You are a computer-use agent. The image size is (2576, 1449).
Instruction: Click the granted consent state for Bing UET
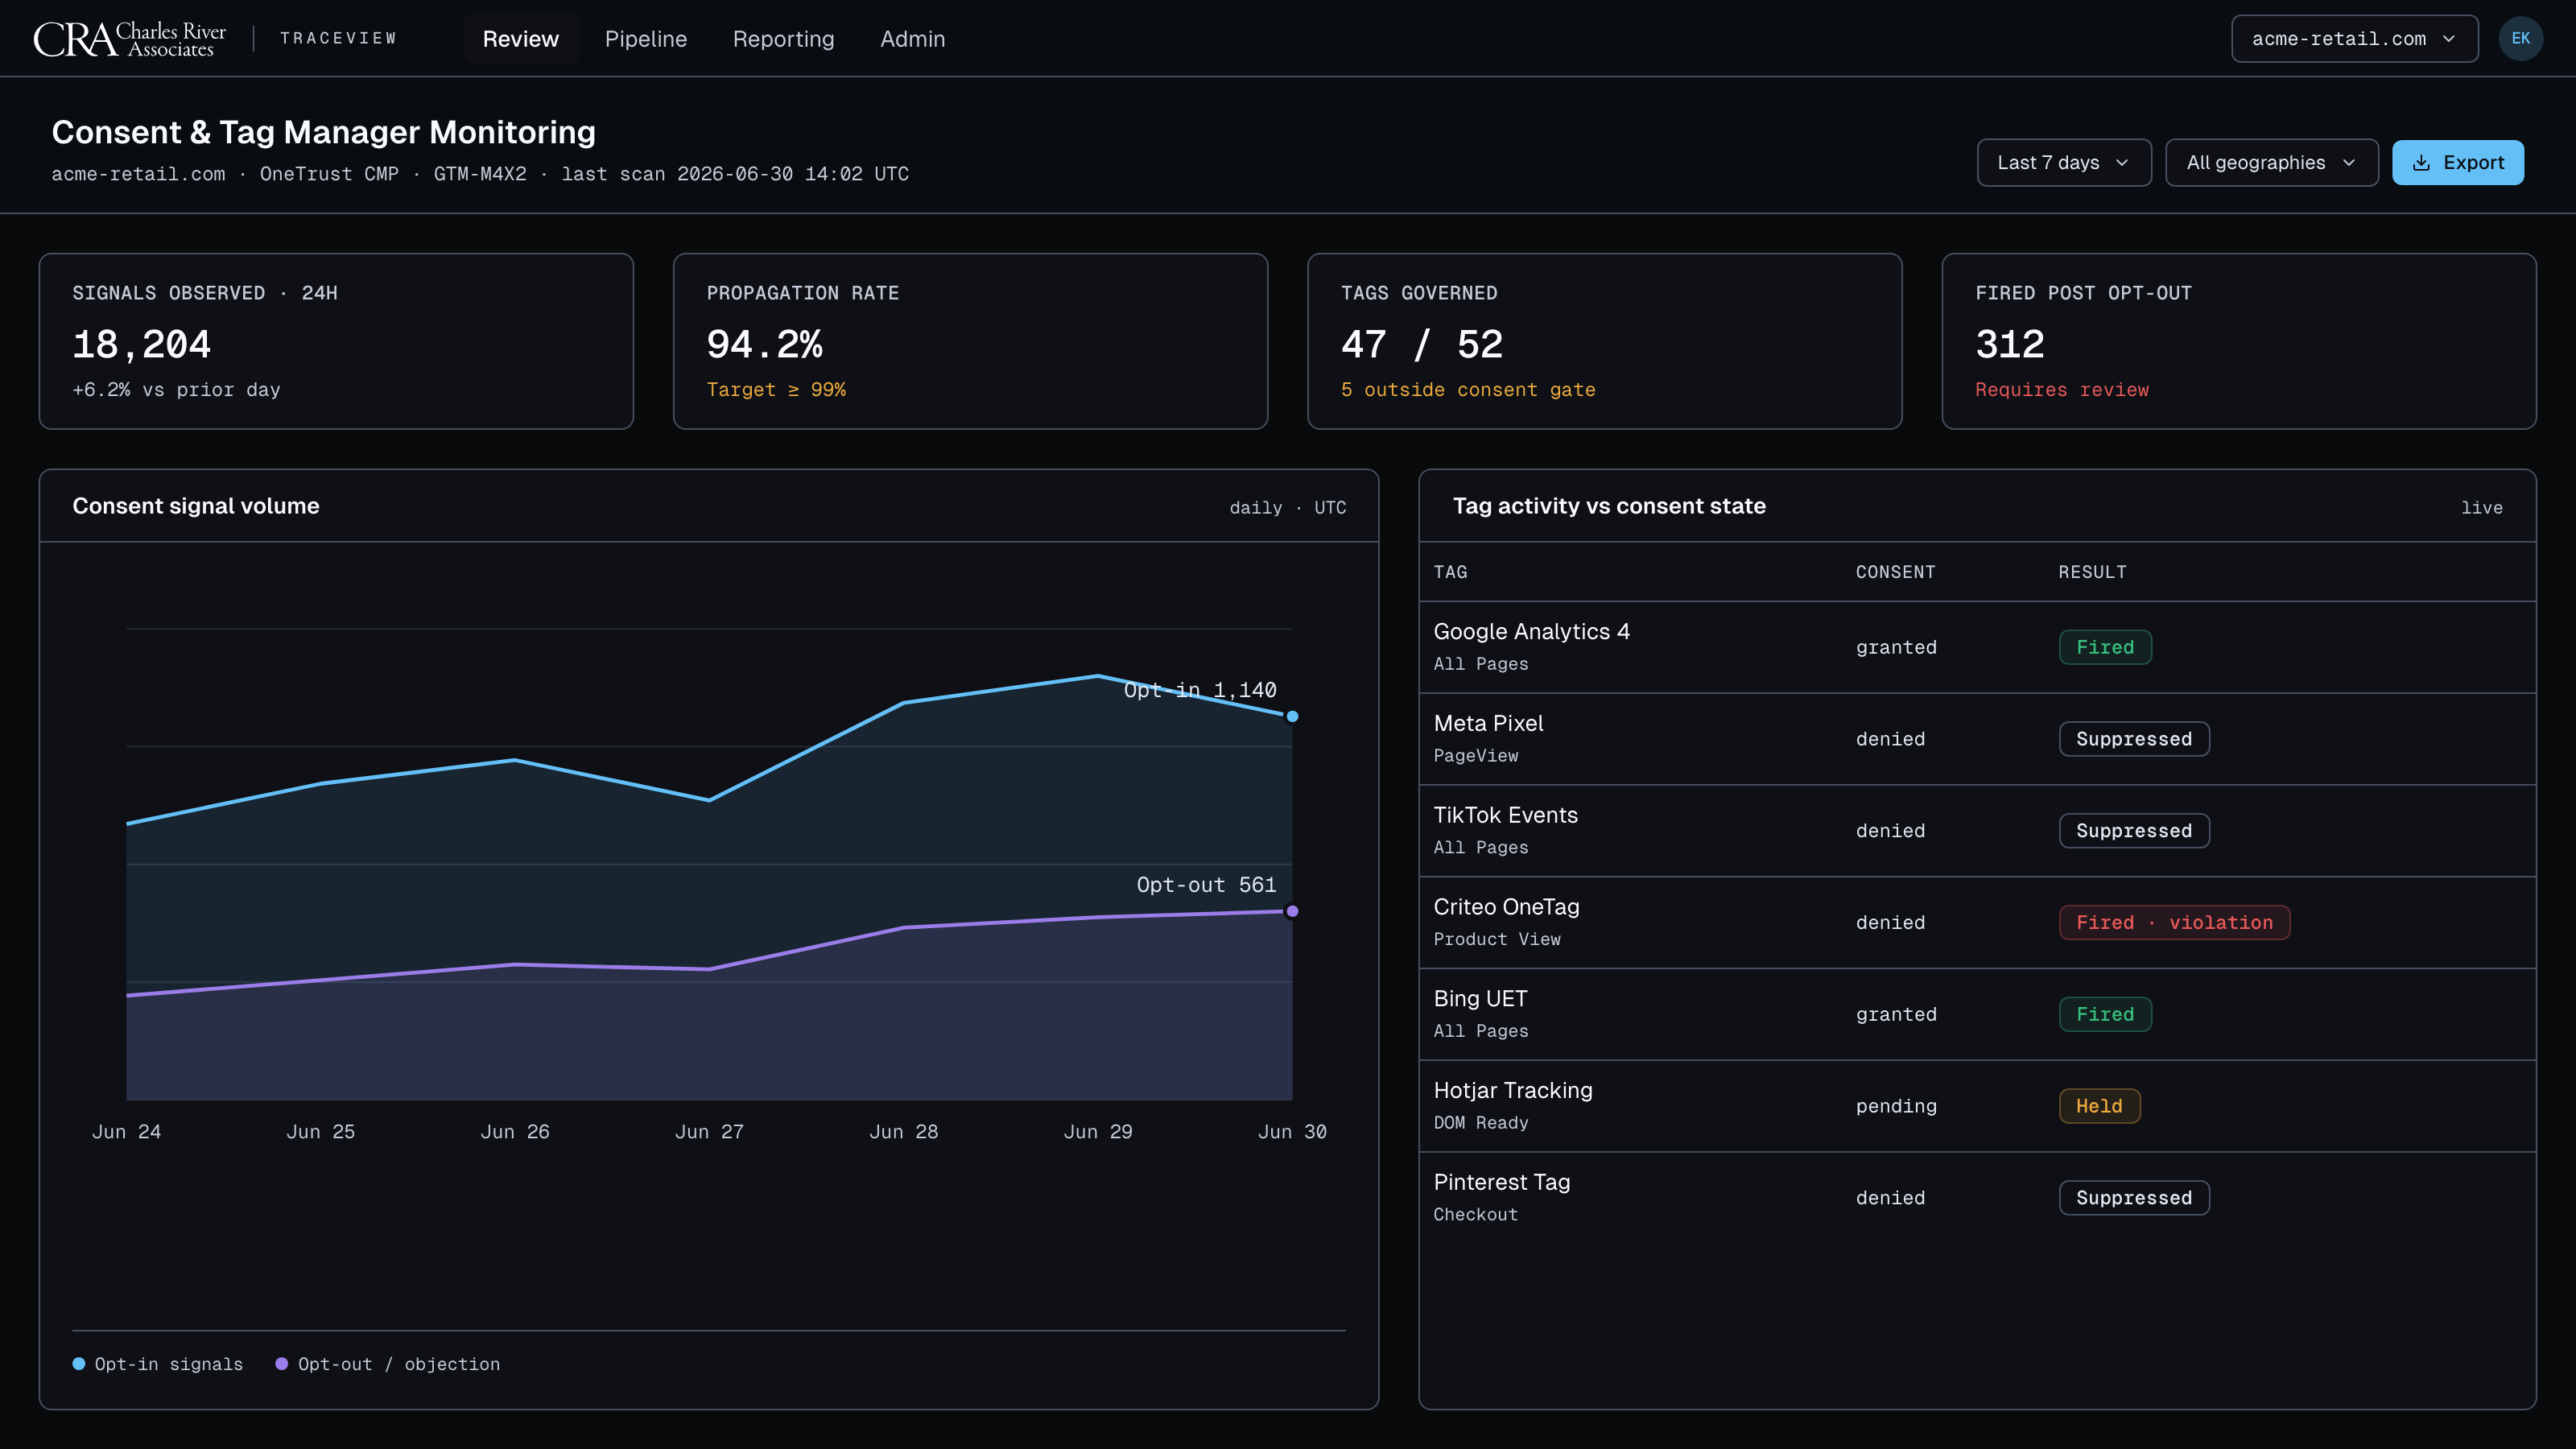tap(1896, 1015)
